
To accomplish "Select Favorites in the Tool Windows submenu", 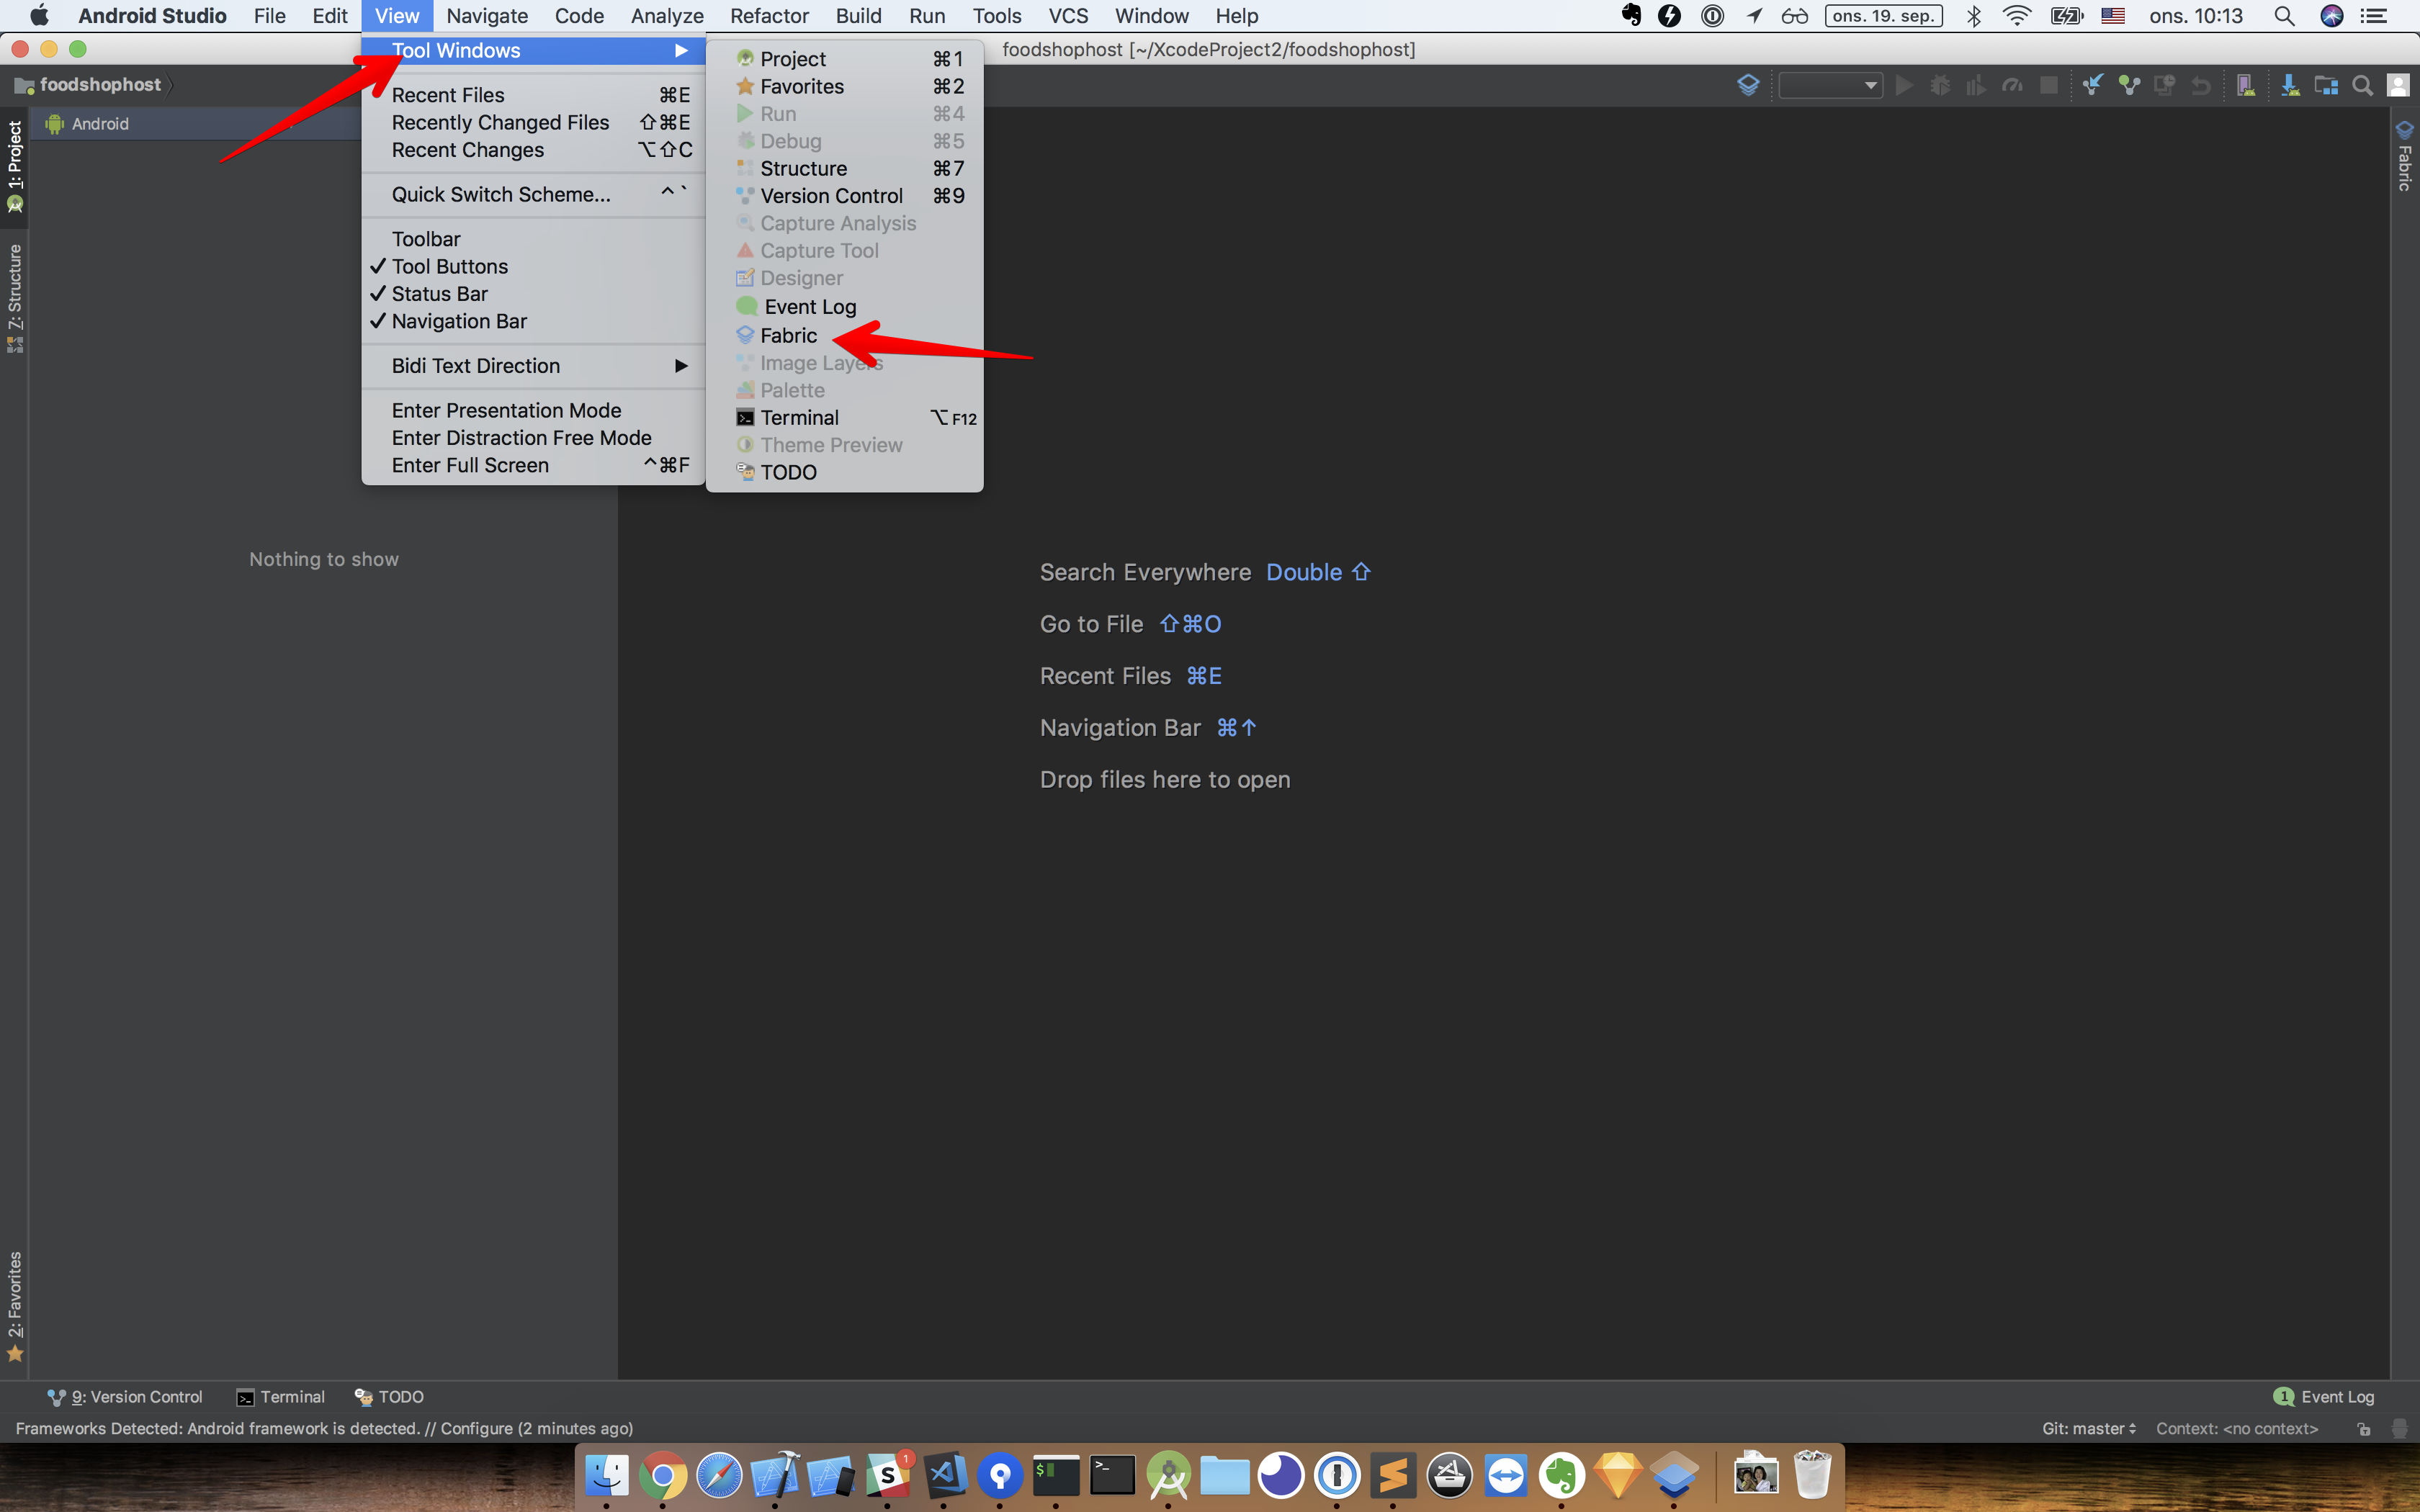I will [844, 87].
